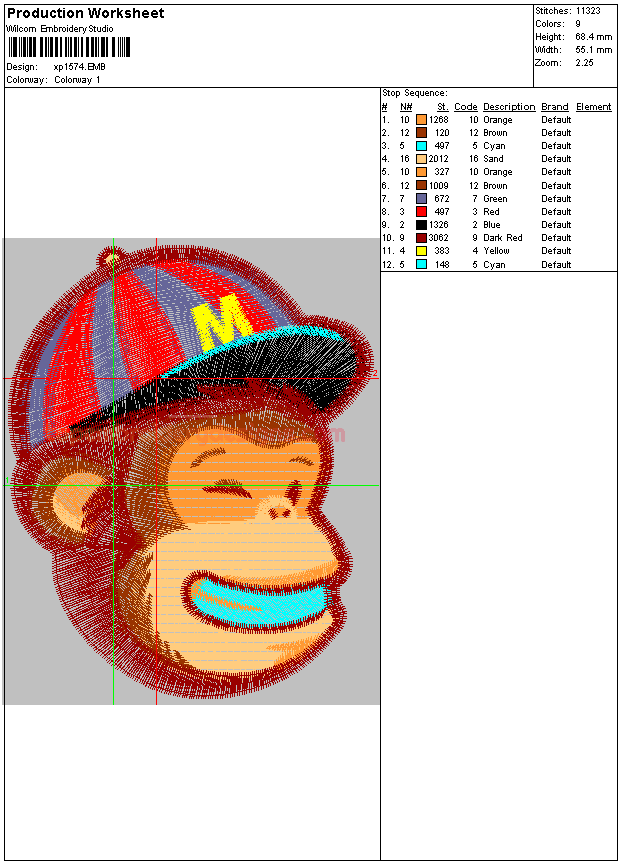Click the 'Sand' description
The height and width of the screenshot is (861, 620).
point(493,159)
